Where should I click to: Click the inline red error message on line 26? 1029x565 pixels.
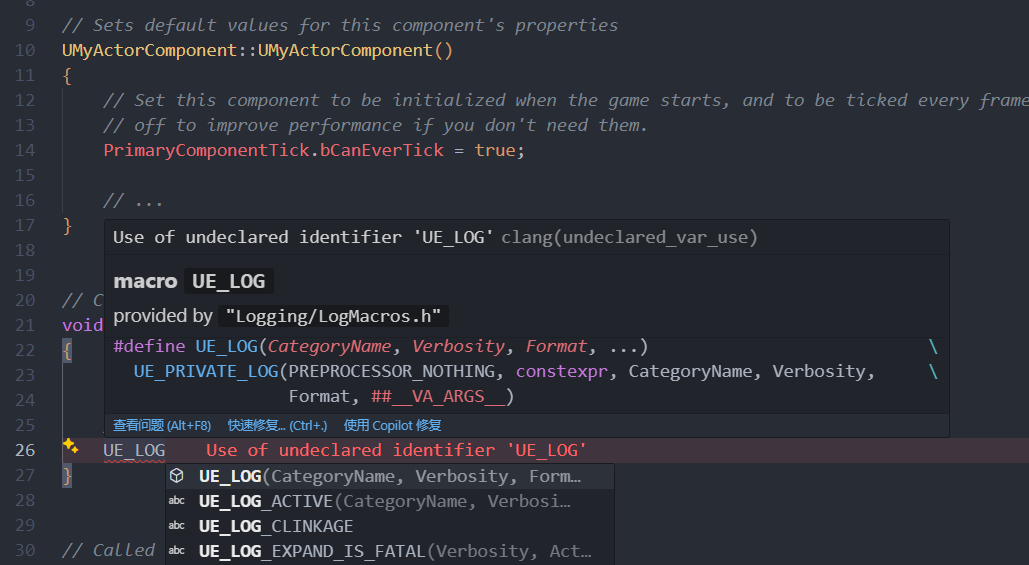(396, 451)
